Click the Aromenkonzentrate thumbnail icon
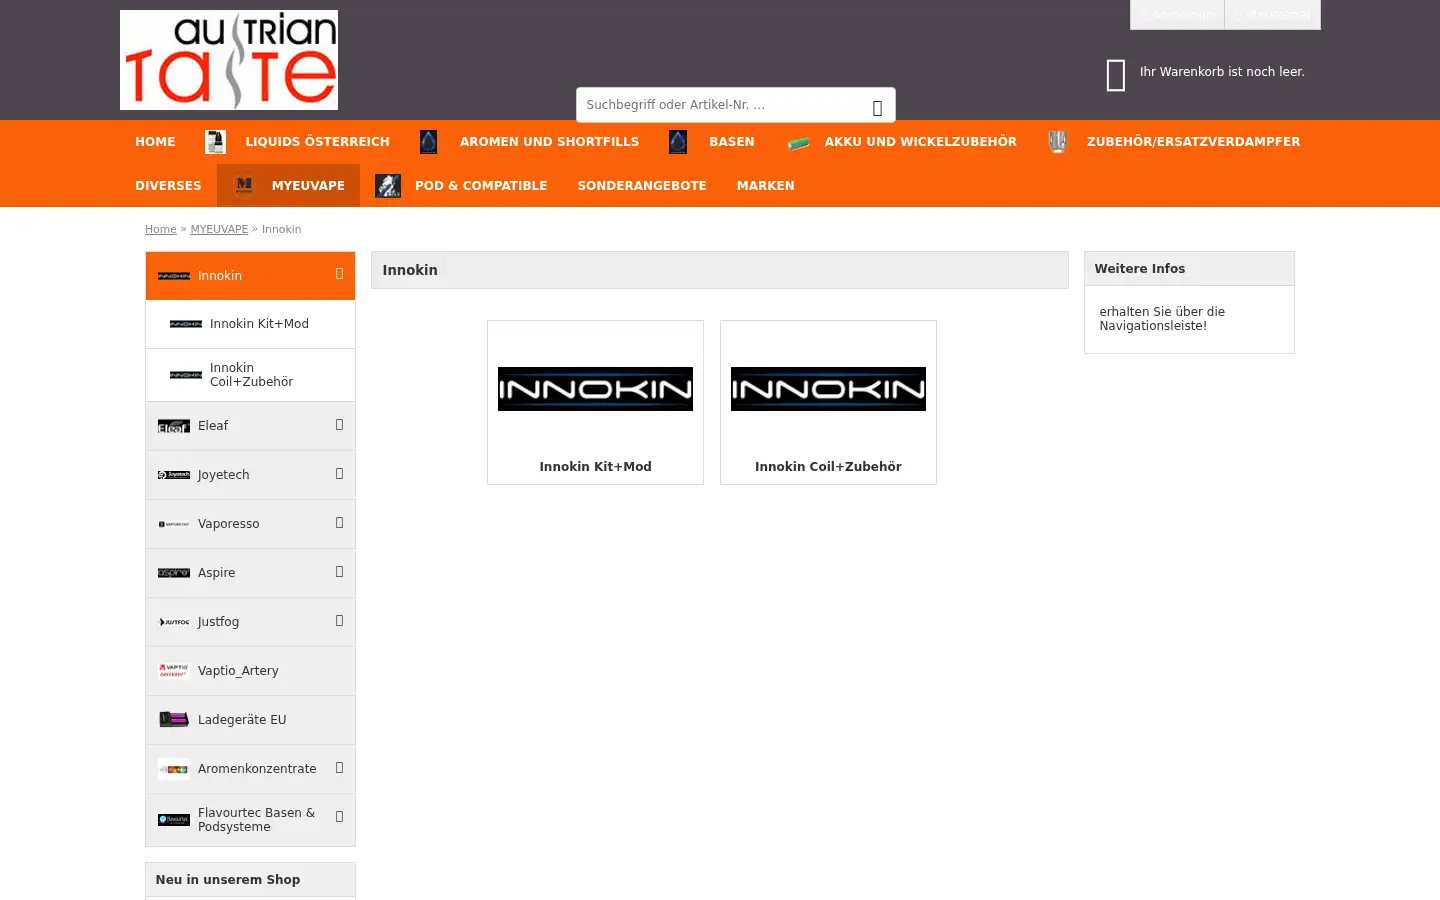This screenshot has height=900, width=1440. click(174, 769)
